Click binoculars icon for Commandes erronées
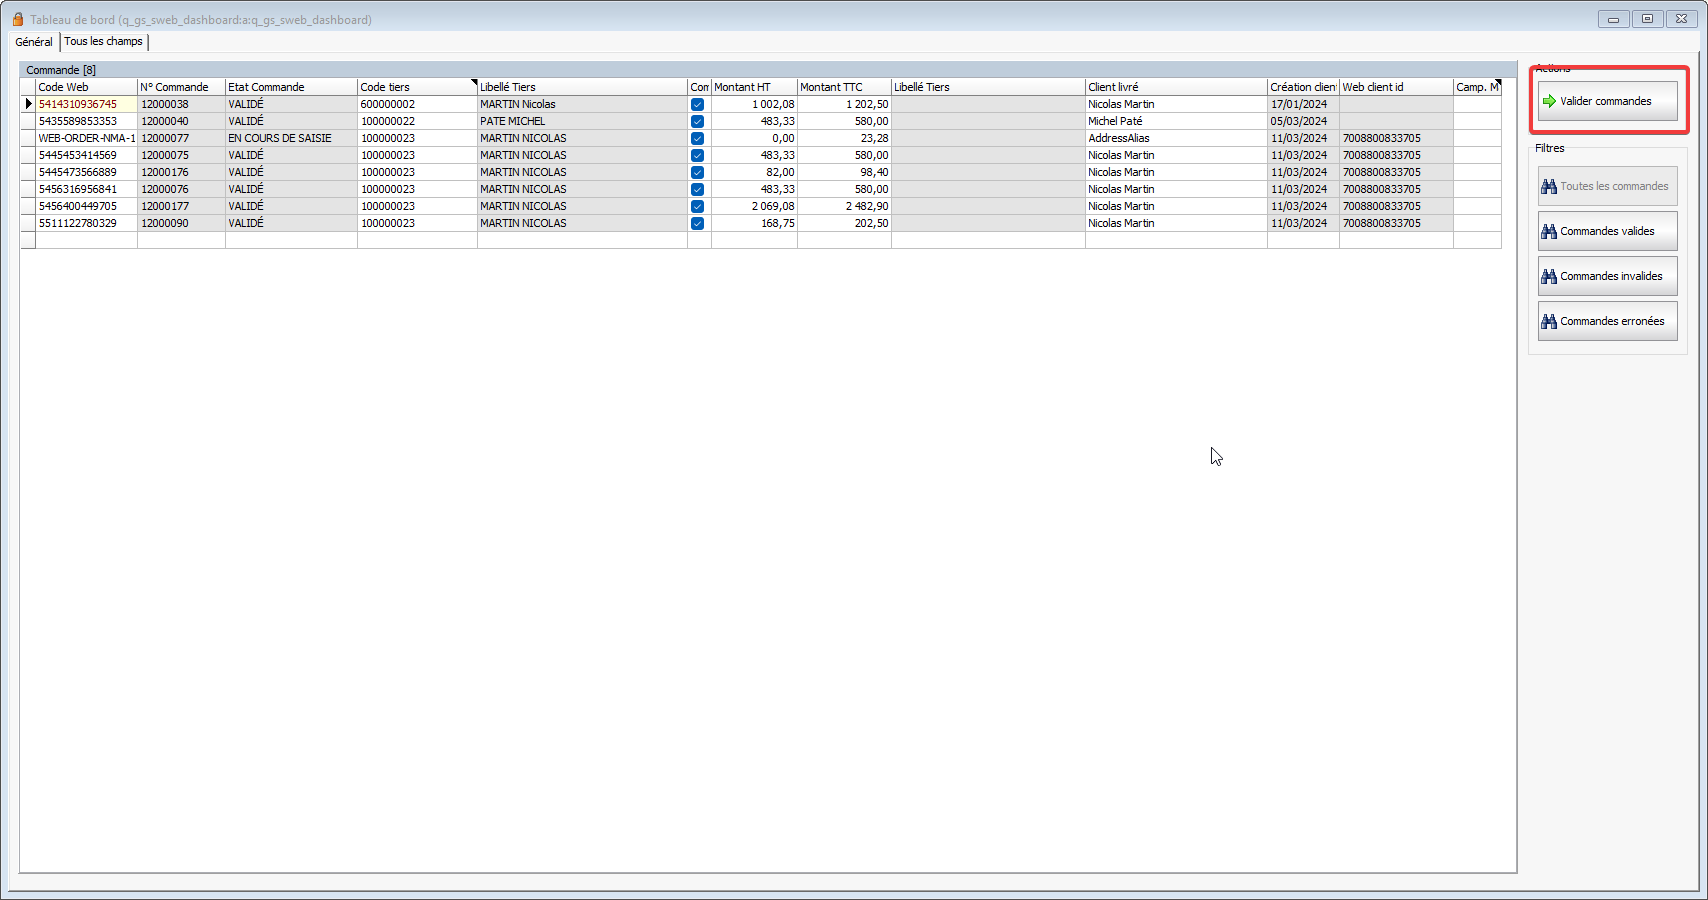 [1549, 321]
